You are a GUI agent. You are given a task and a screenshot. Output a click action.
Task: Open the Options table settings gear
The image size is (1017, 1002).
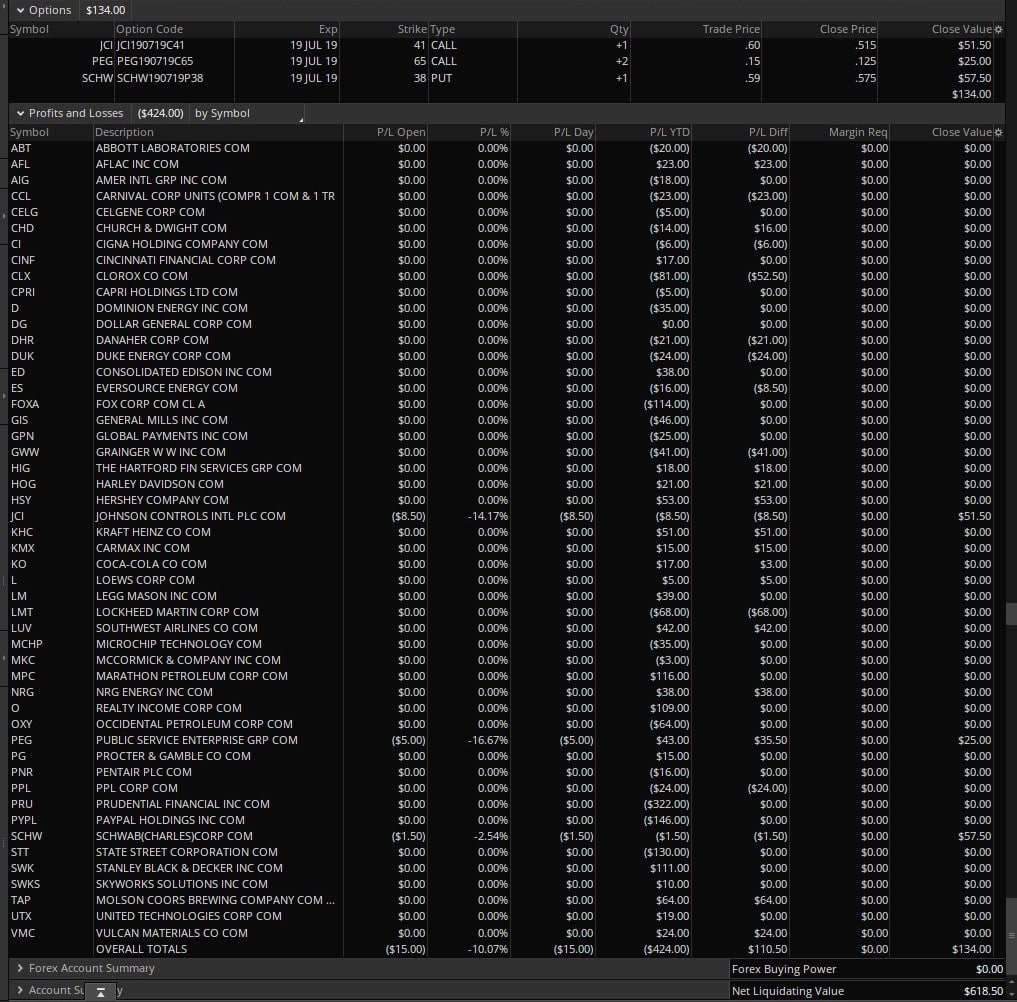coord(999,29)
